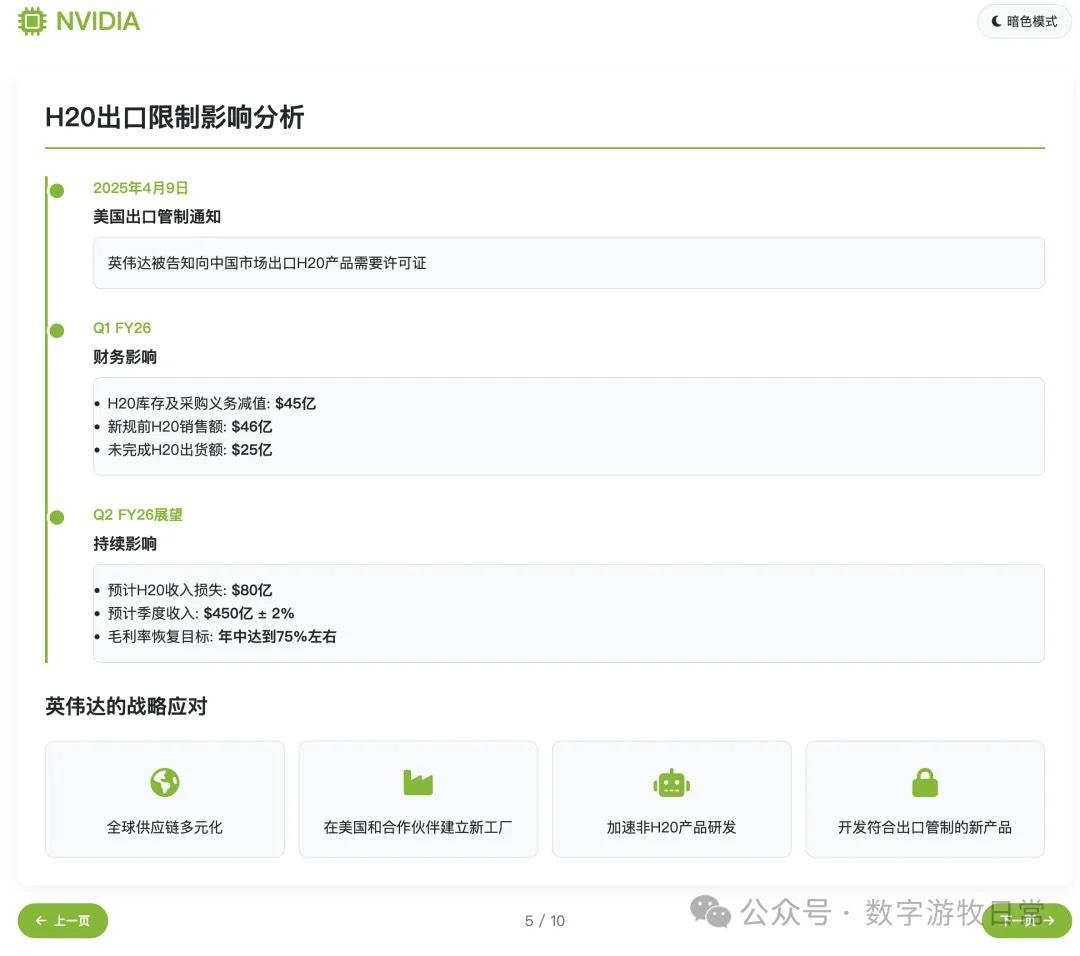The width and height of the screenshot is (1080, 956).
Task: Click the timeline dot beside 2025年4月9日
Action: point(56,190)
